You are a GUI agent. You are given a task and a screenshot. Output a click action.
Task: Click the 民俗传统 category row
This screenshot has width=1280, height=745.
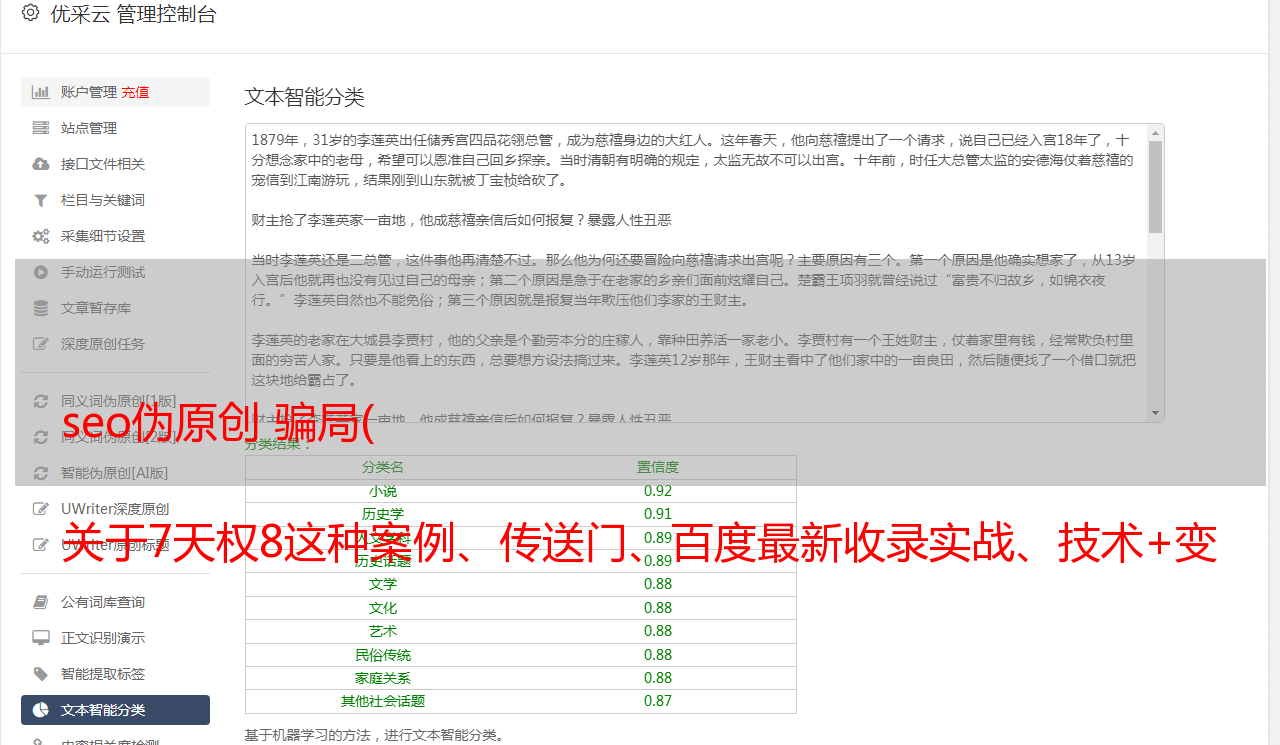pyautogui.click(x=521, y=655)
